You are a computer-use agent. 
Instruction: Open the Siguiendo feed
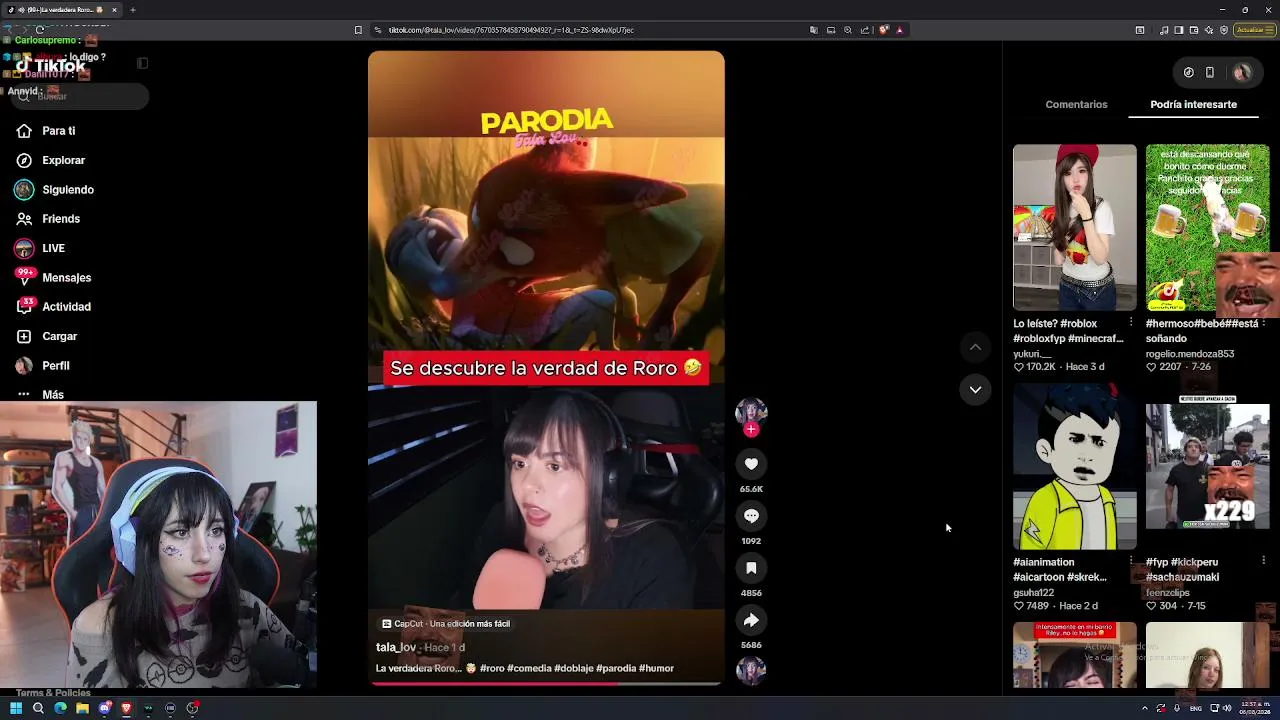tap(68, 190)
